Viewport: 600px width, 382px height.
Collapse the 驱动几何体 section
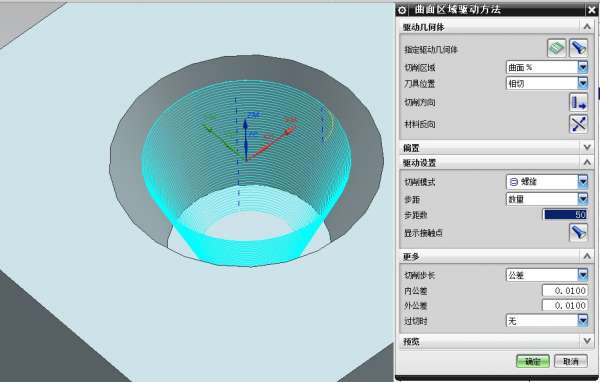tap(587, 27)
